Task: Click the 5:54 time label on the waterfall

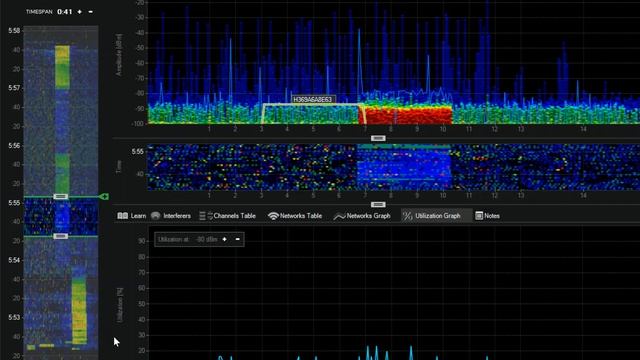Action: tap(14, 260)
